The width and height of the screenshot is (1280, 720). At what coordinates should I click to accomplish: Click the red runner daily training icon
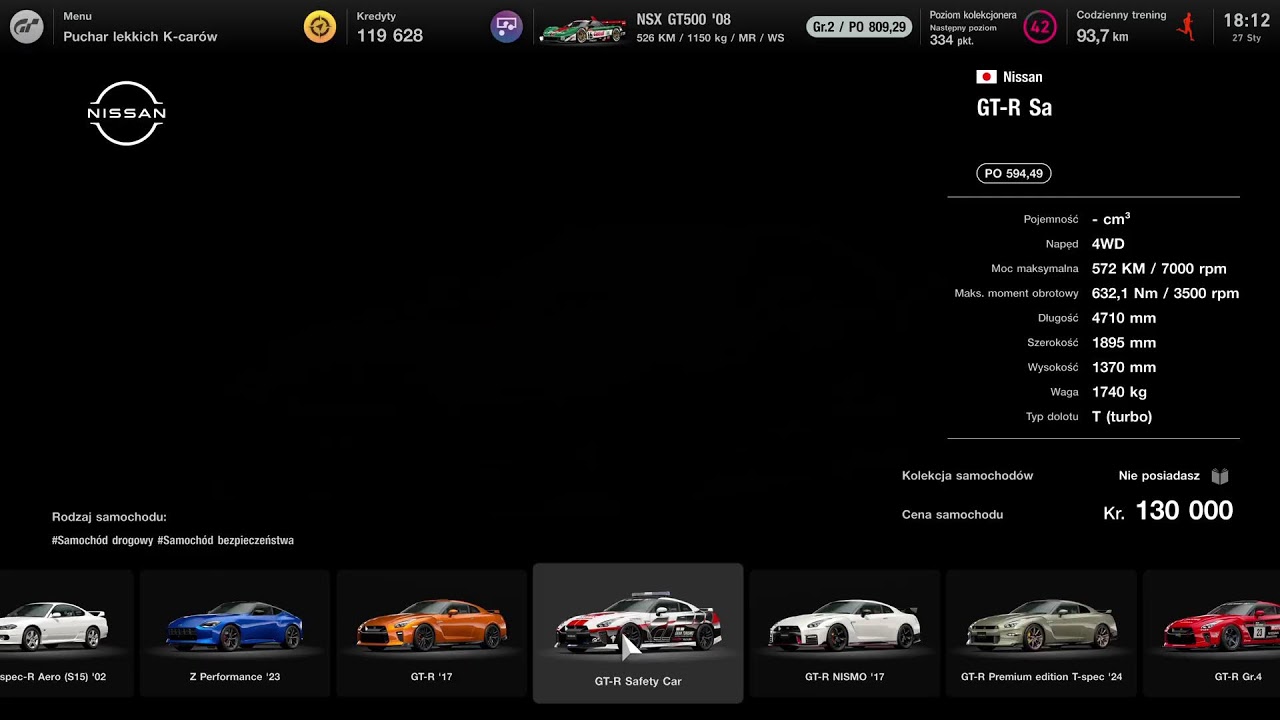[1187, 27]
